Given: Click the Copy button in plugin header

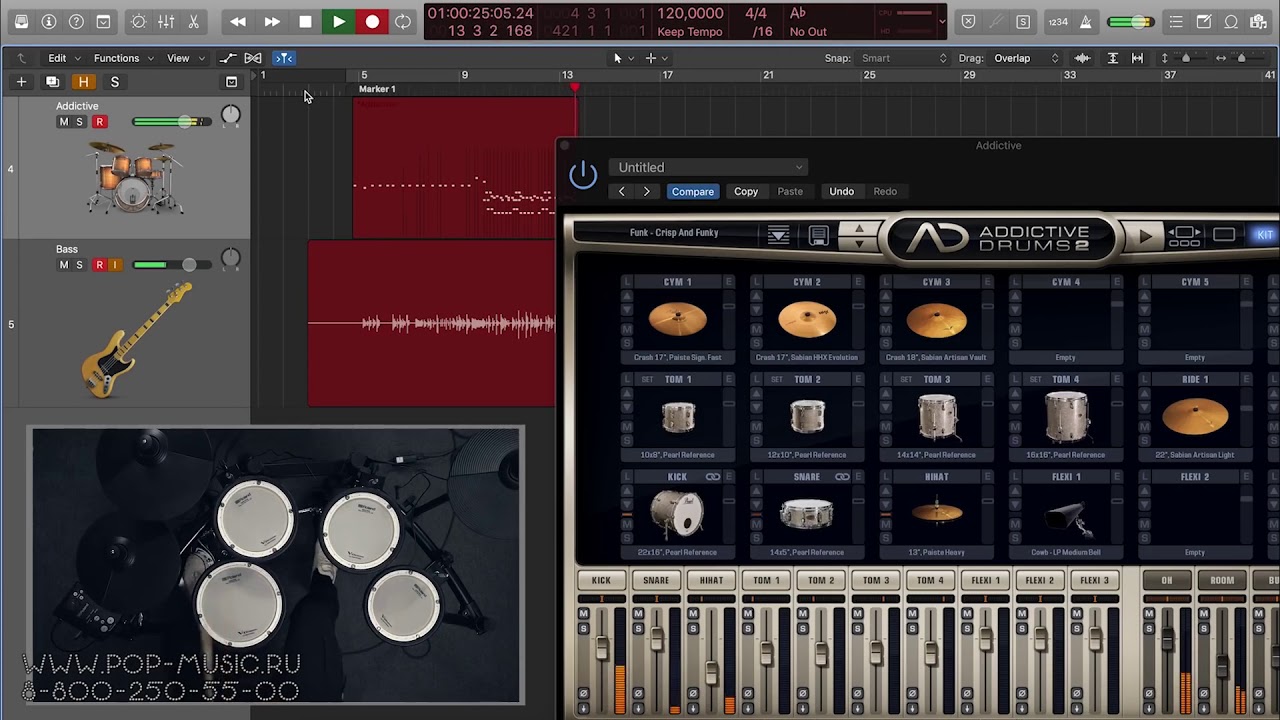Looking at the screenshot, I should click(x=746, y=191).
